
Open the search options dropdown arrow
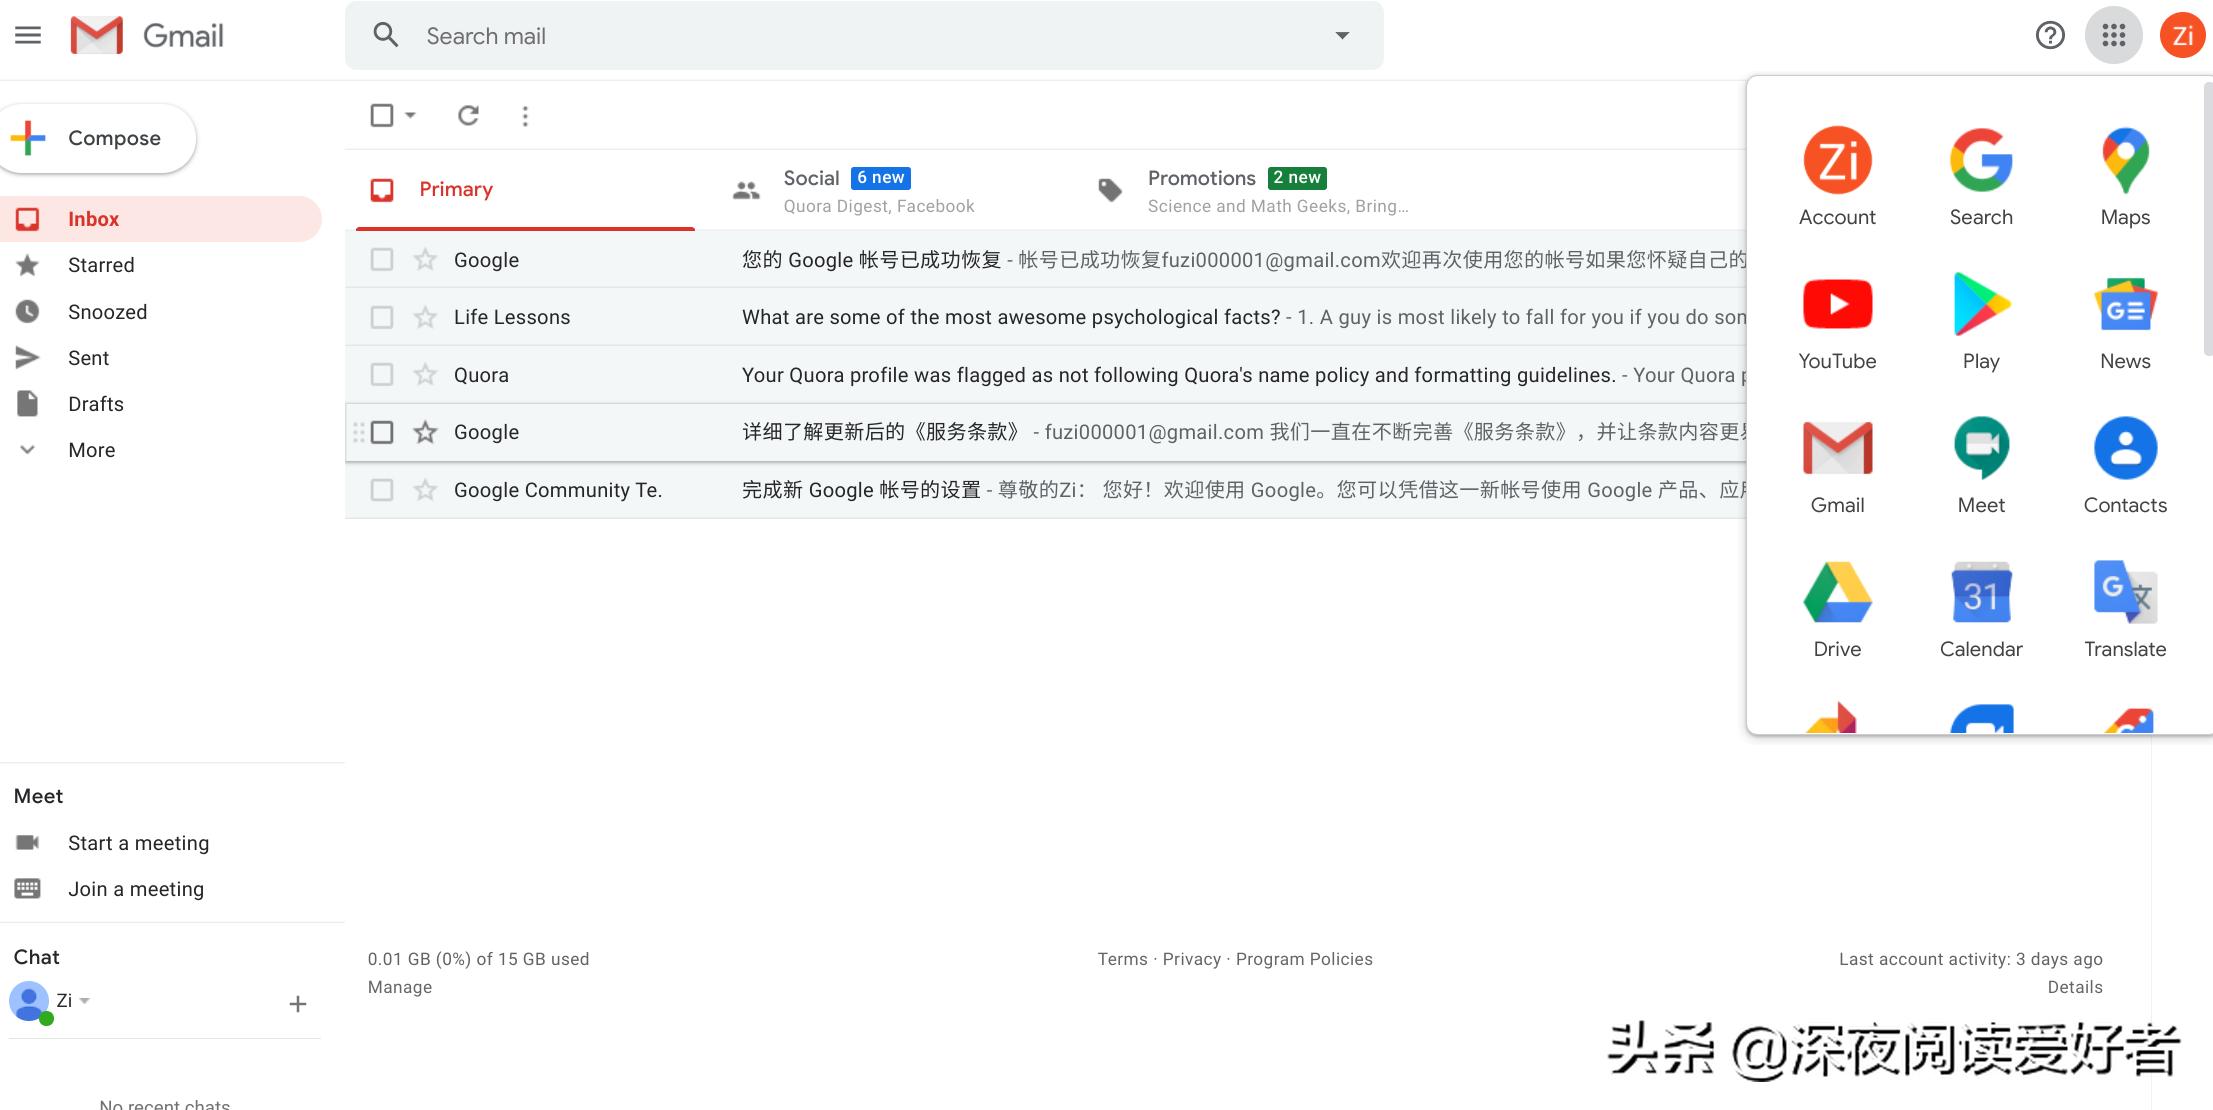click(1341, 35)
